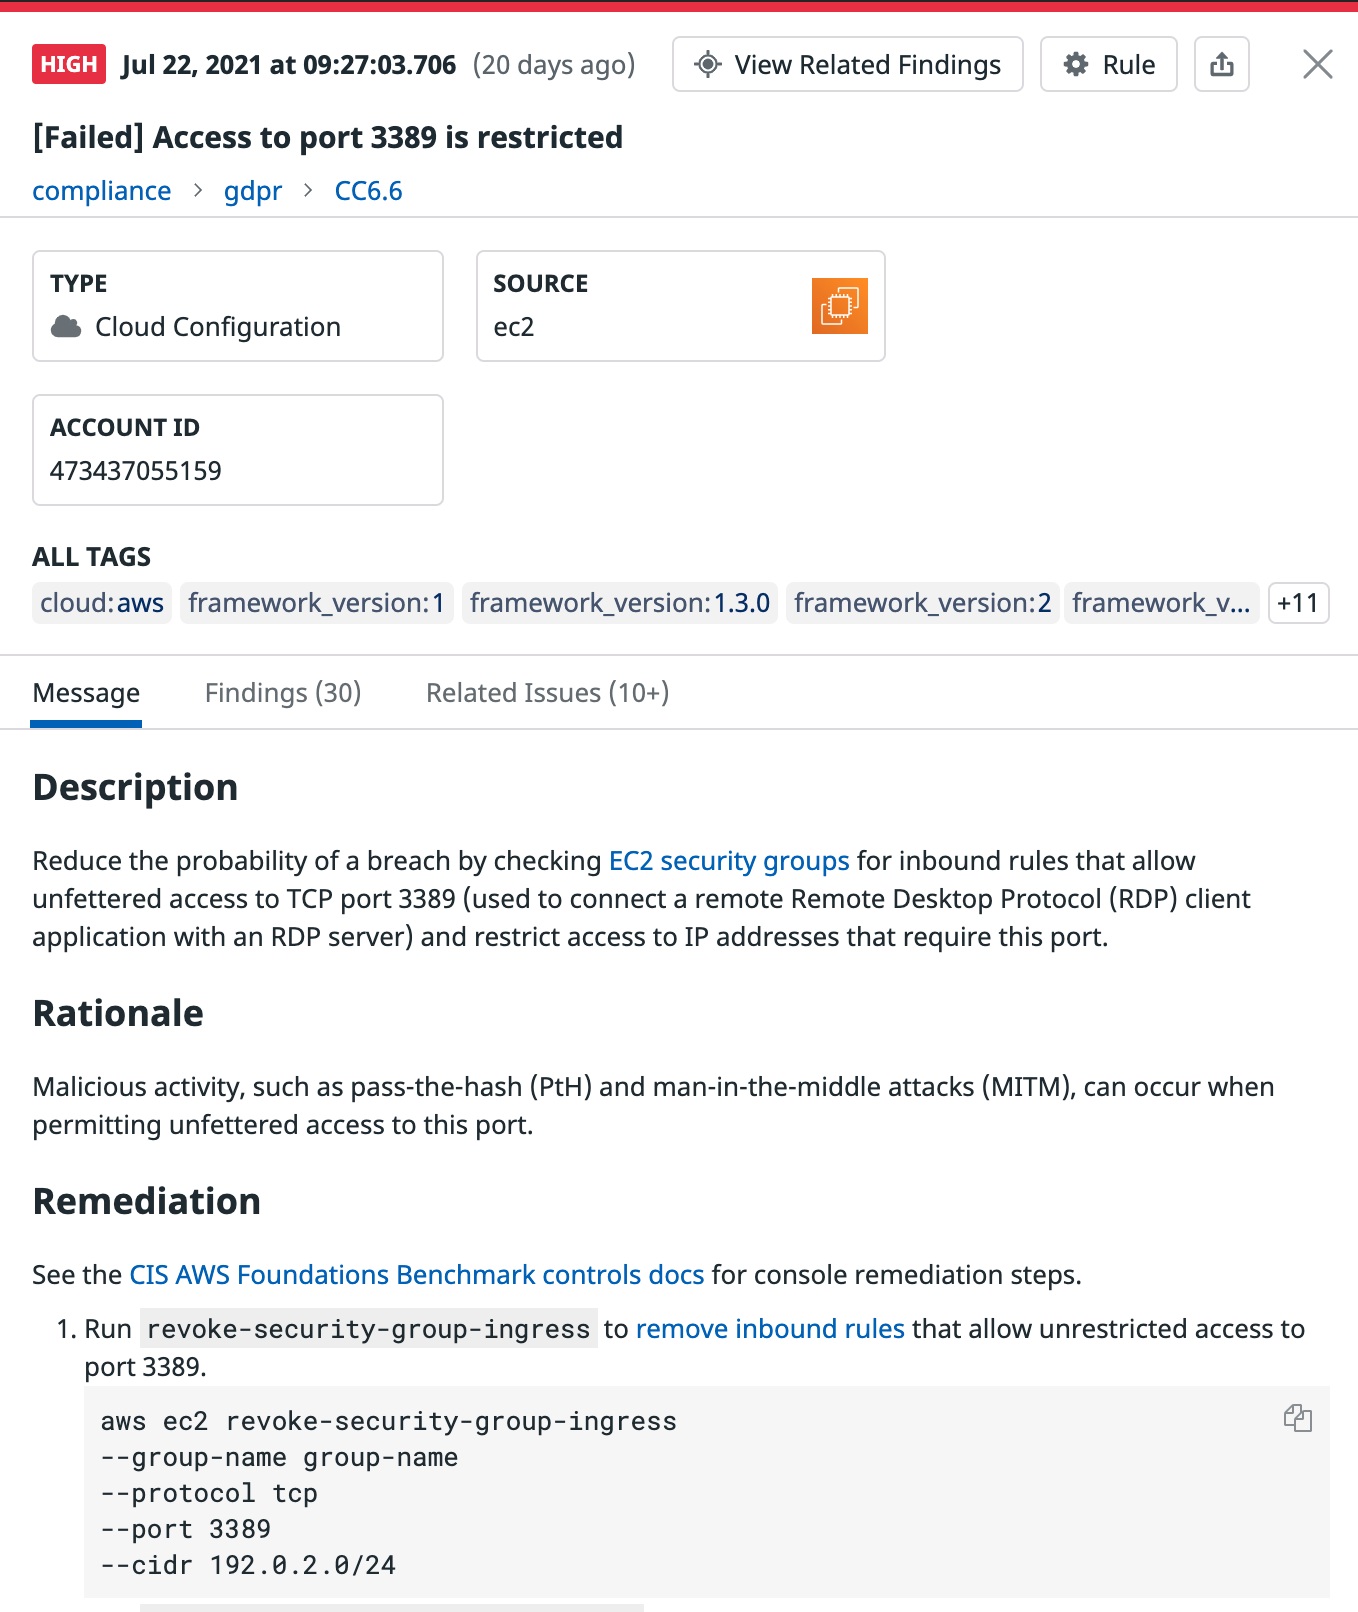Click the share/export icon button

[1221, 65]
